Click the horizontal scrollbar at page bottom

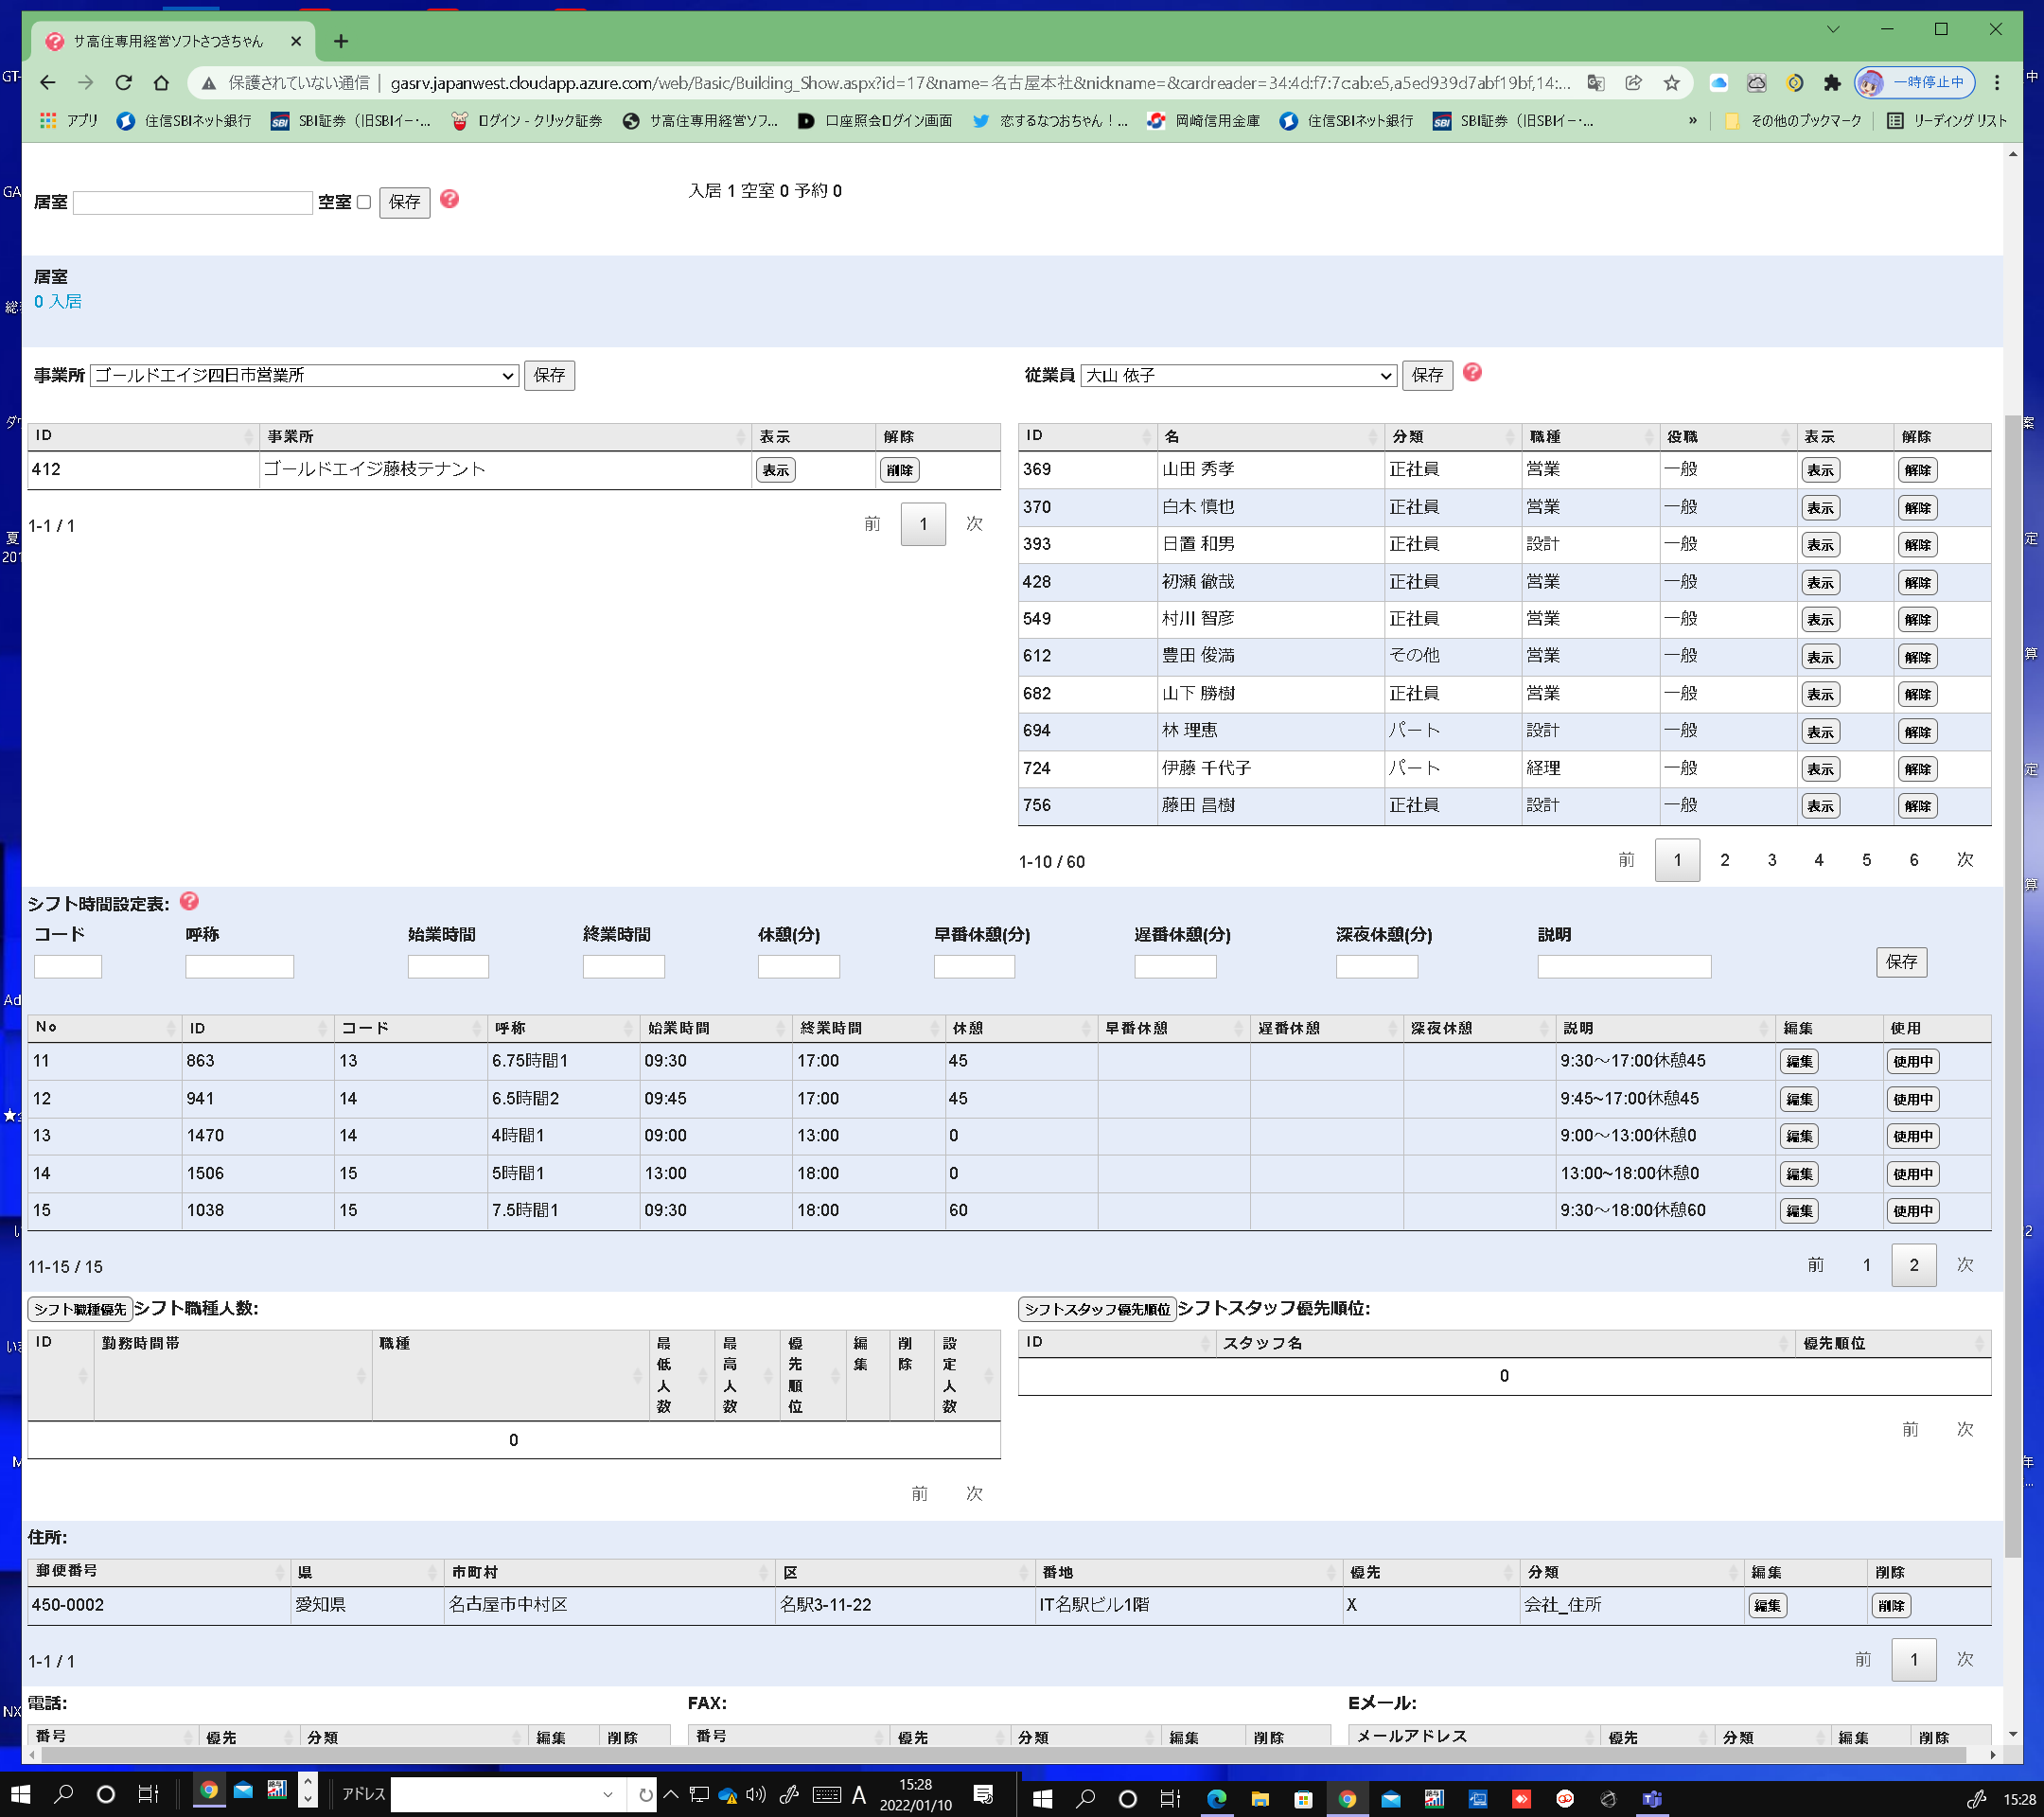pyautogui.click(x=1000, y=1755)
